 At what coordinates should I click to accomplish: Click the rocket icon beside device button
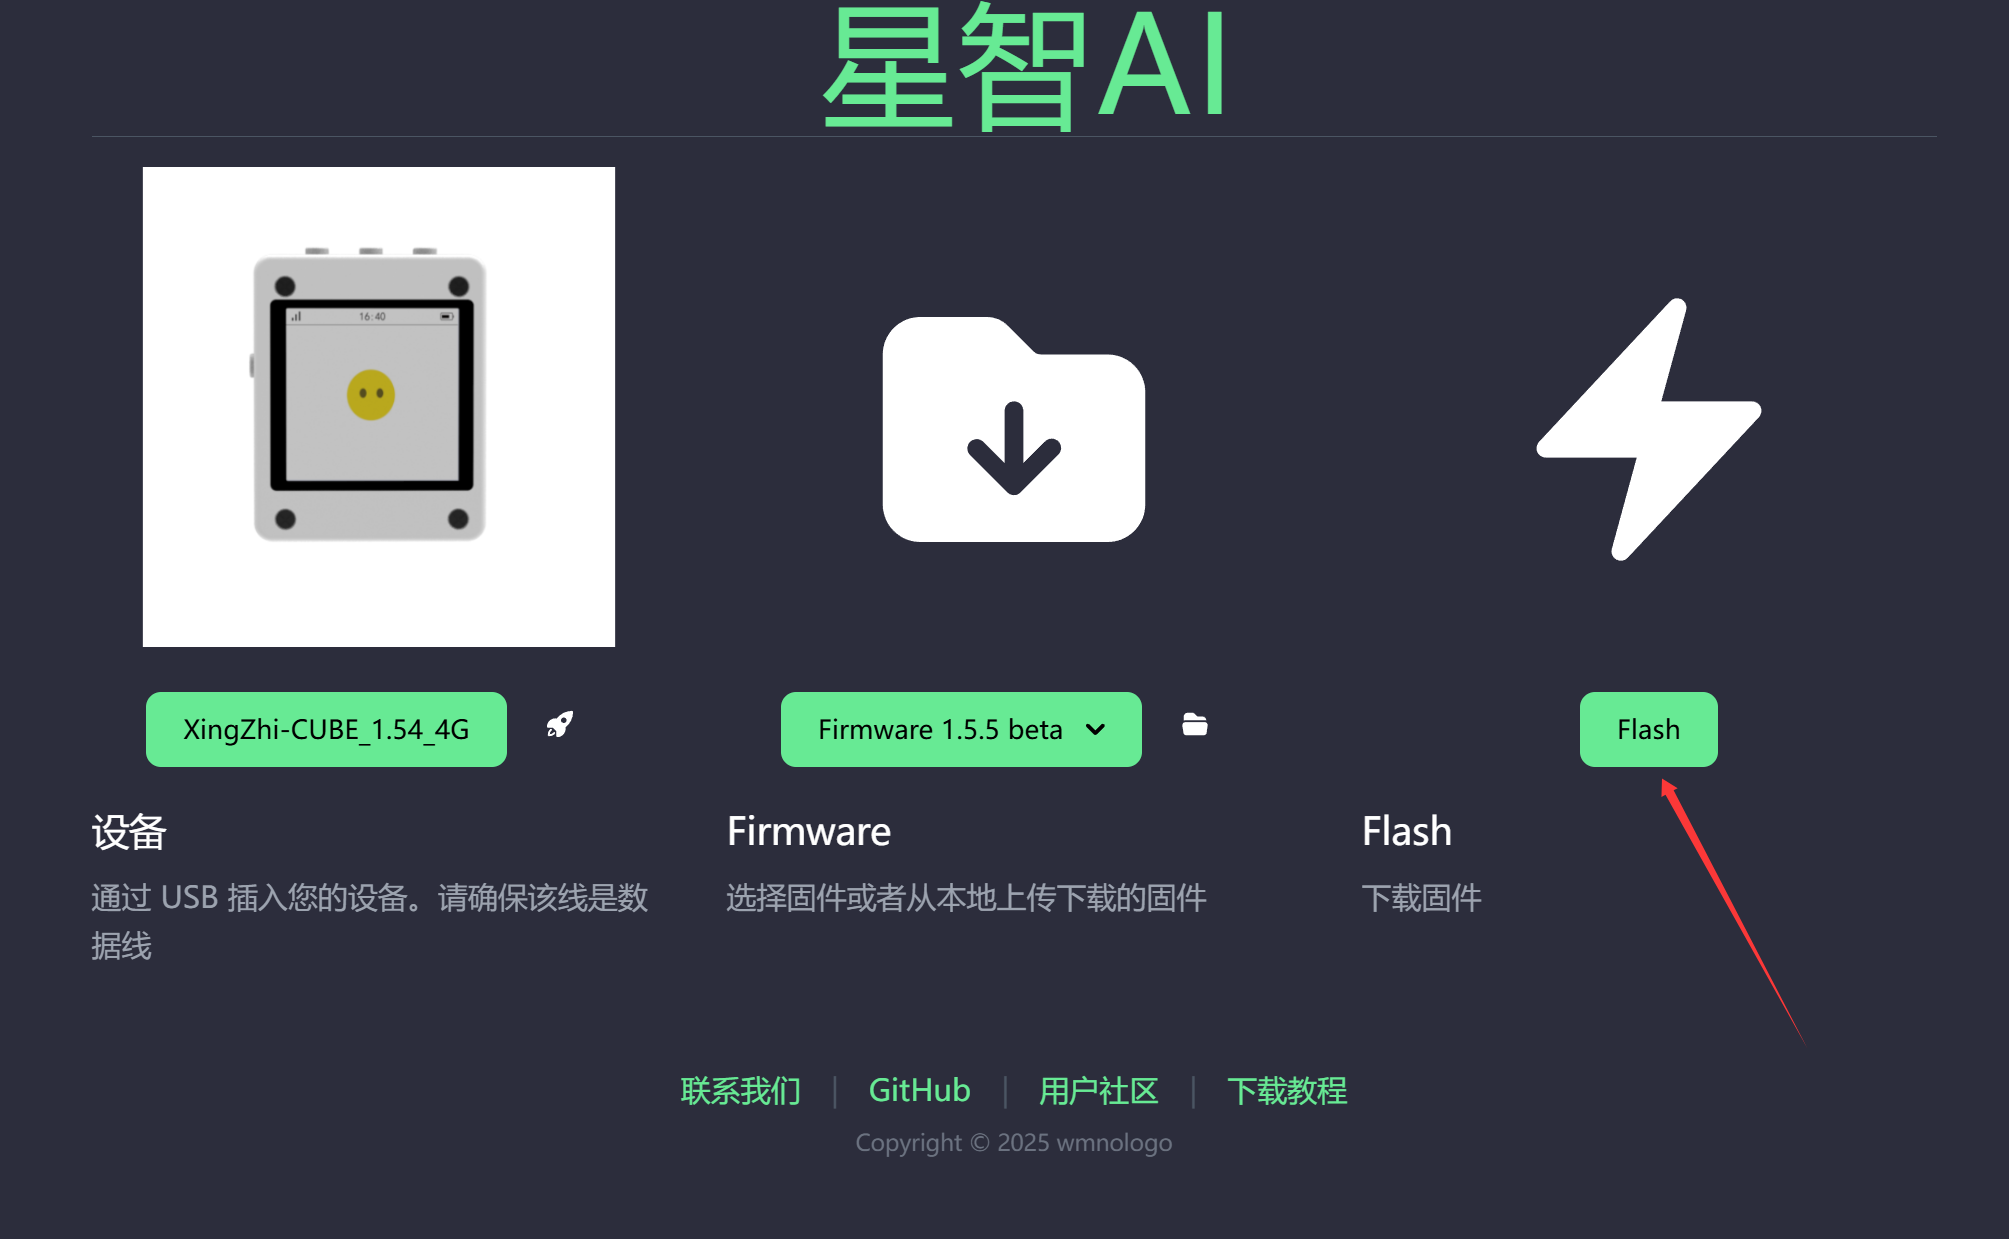point(560,725)
